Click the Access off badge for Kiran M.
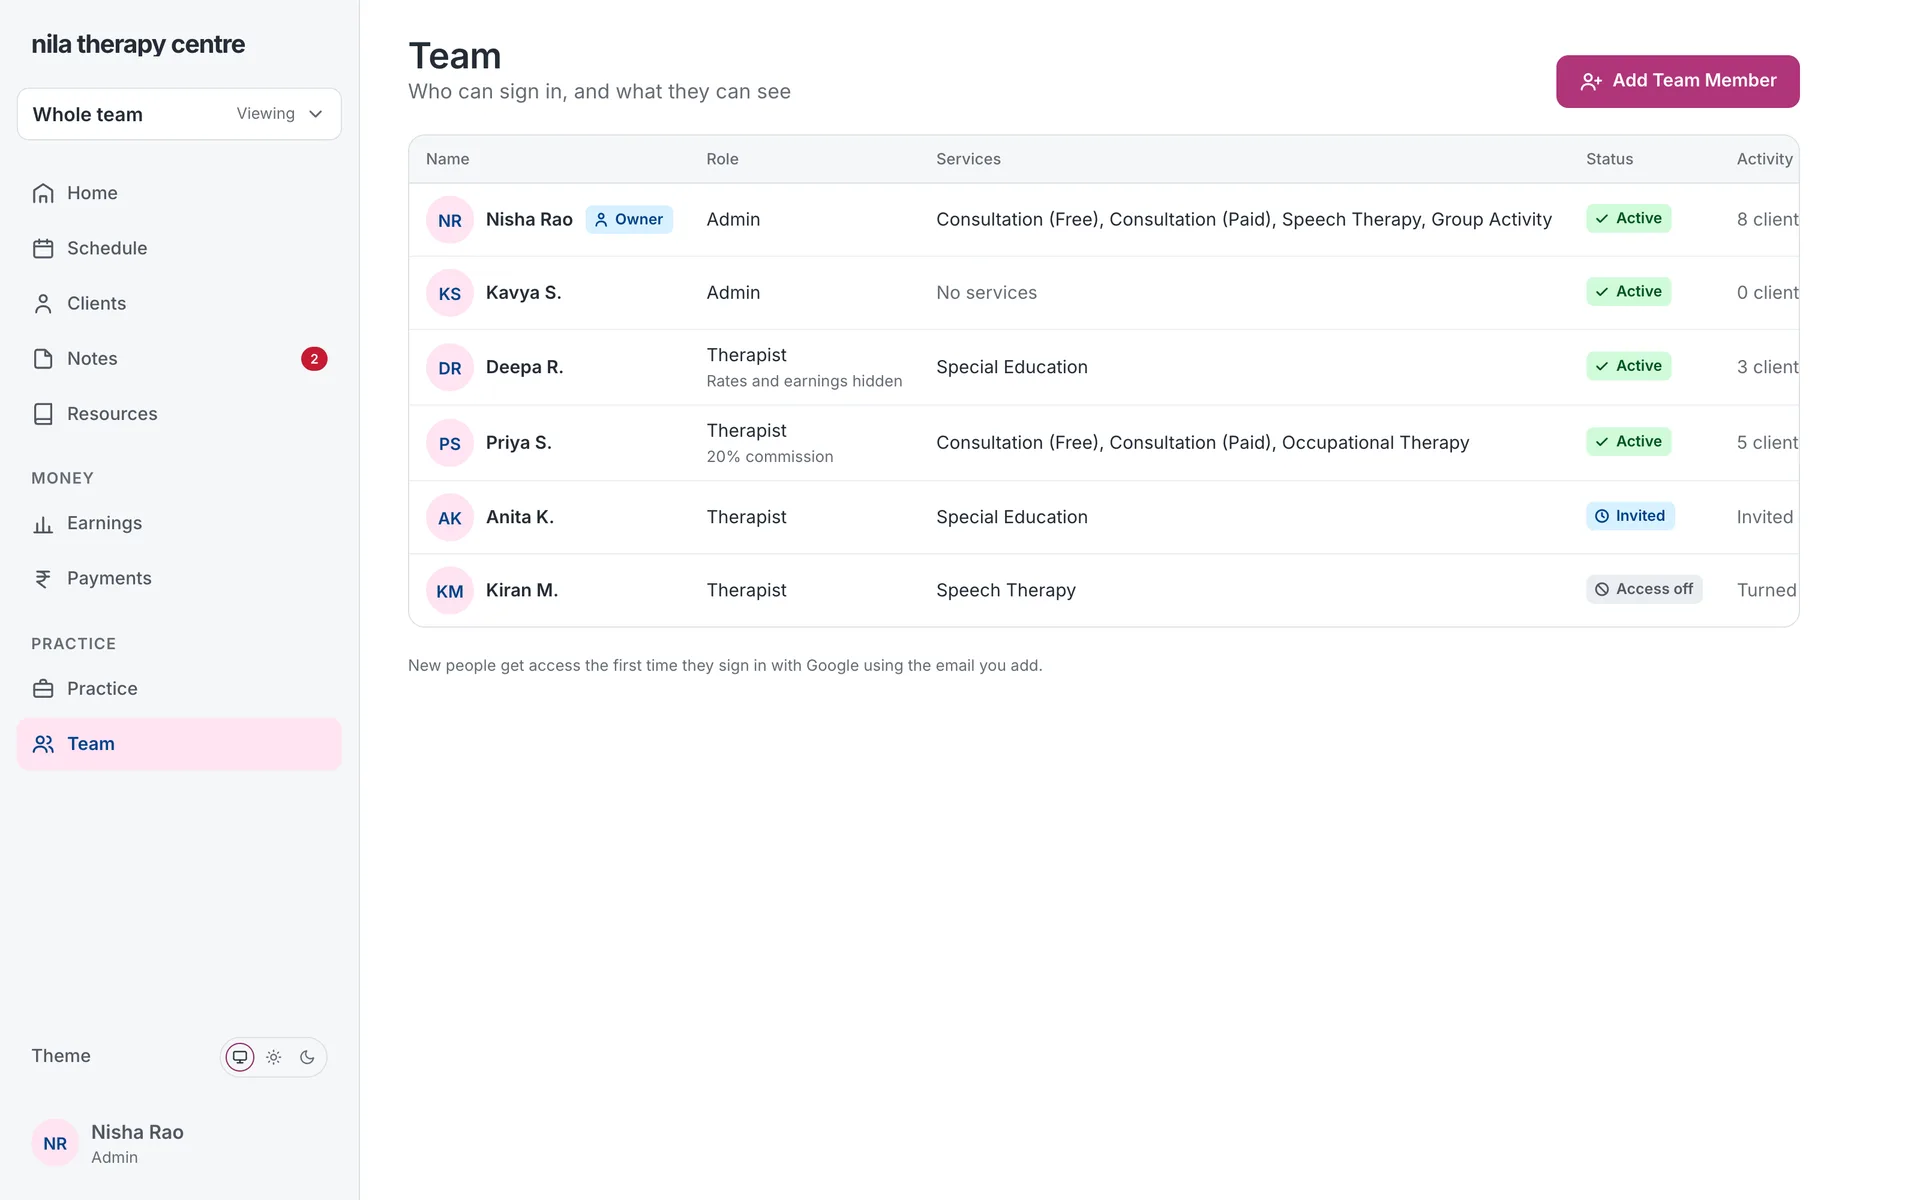The width and height of the screenshot is (1920, 1200). [x=1644, y=589]
